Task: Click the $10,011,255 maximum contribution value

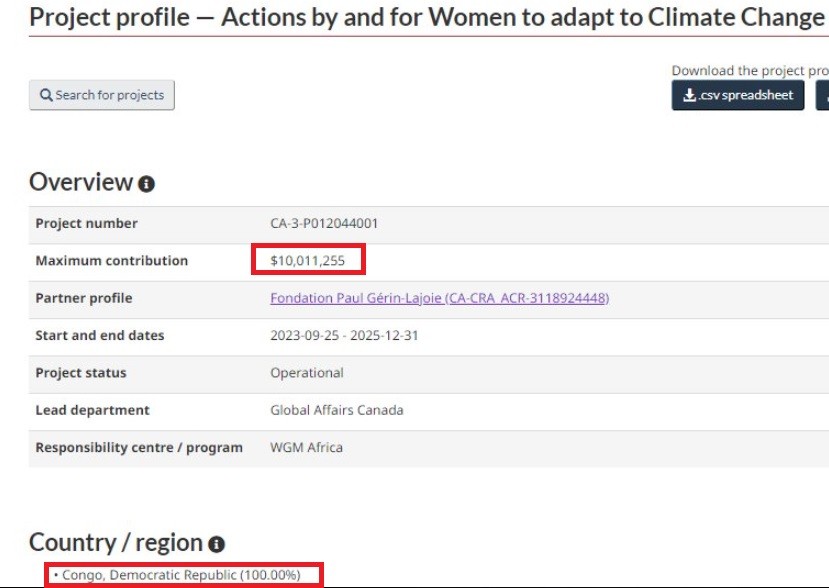Action: (307, 260)
